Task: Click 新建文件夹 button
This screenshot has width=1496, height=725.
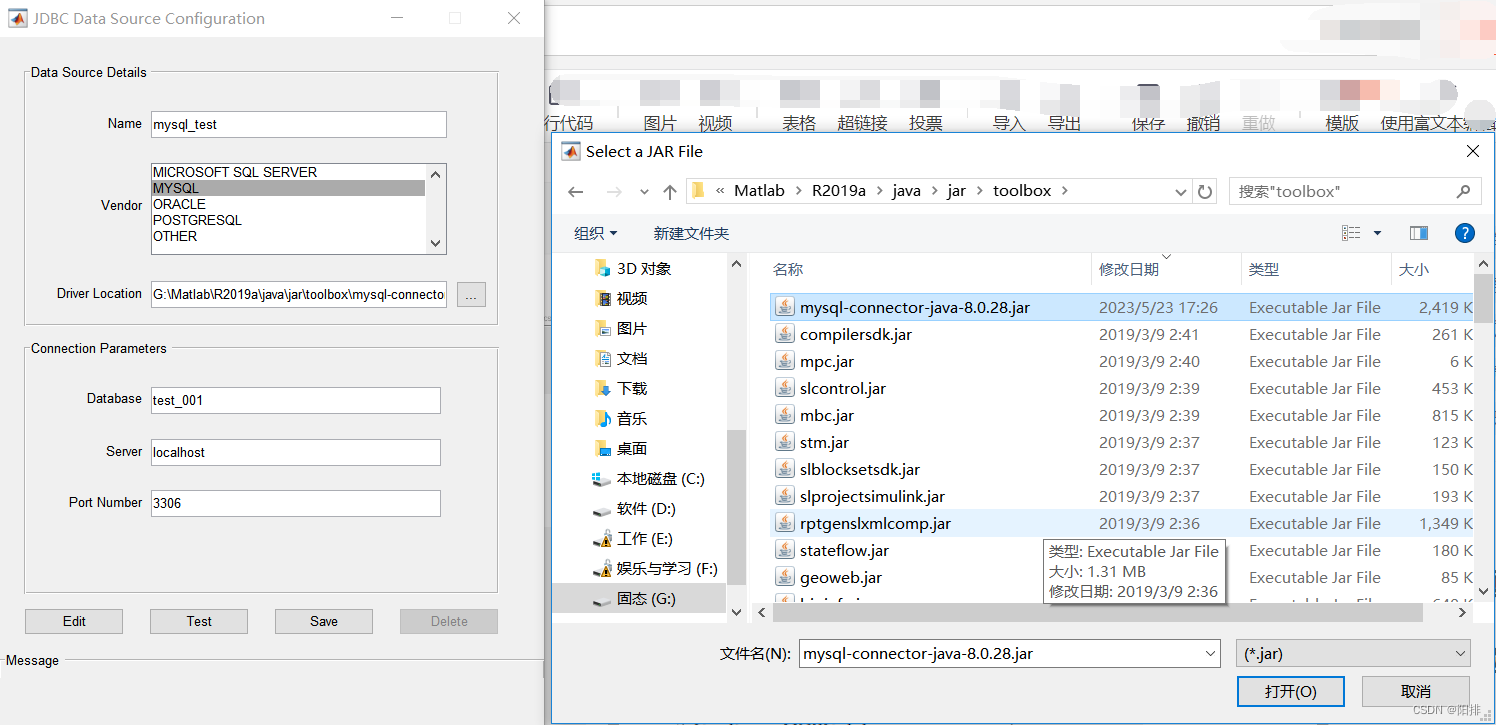Action: 691,233
